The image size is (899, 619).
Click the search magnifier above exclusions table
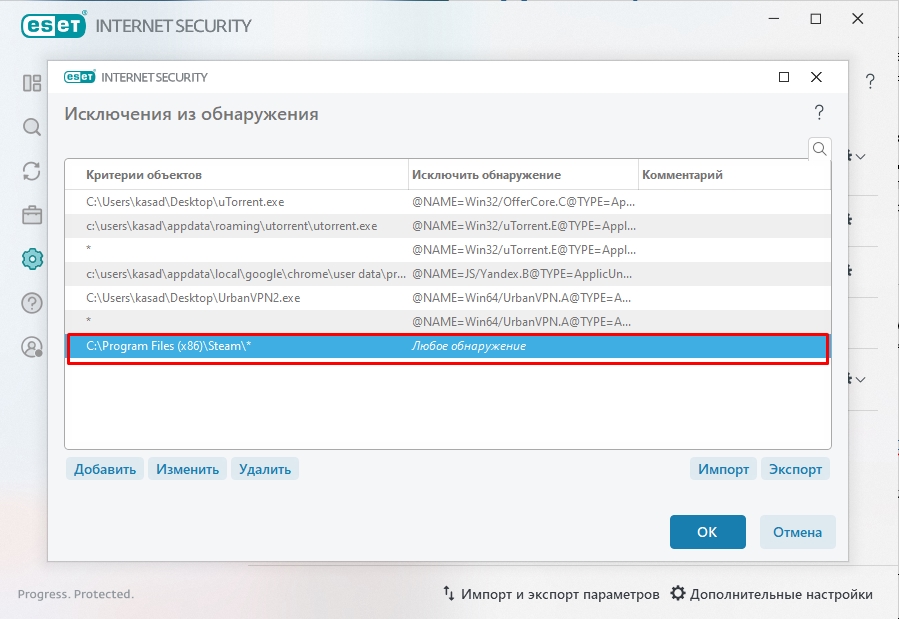click(x=819, y=149)
